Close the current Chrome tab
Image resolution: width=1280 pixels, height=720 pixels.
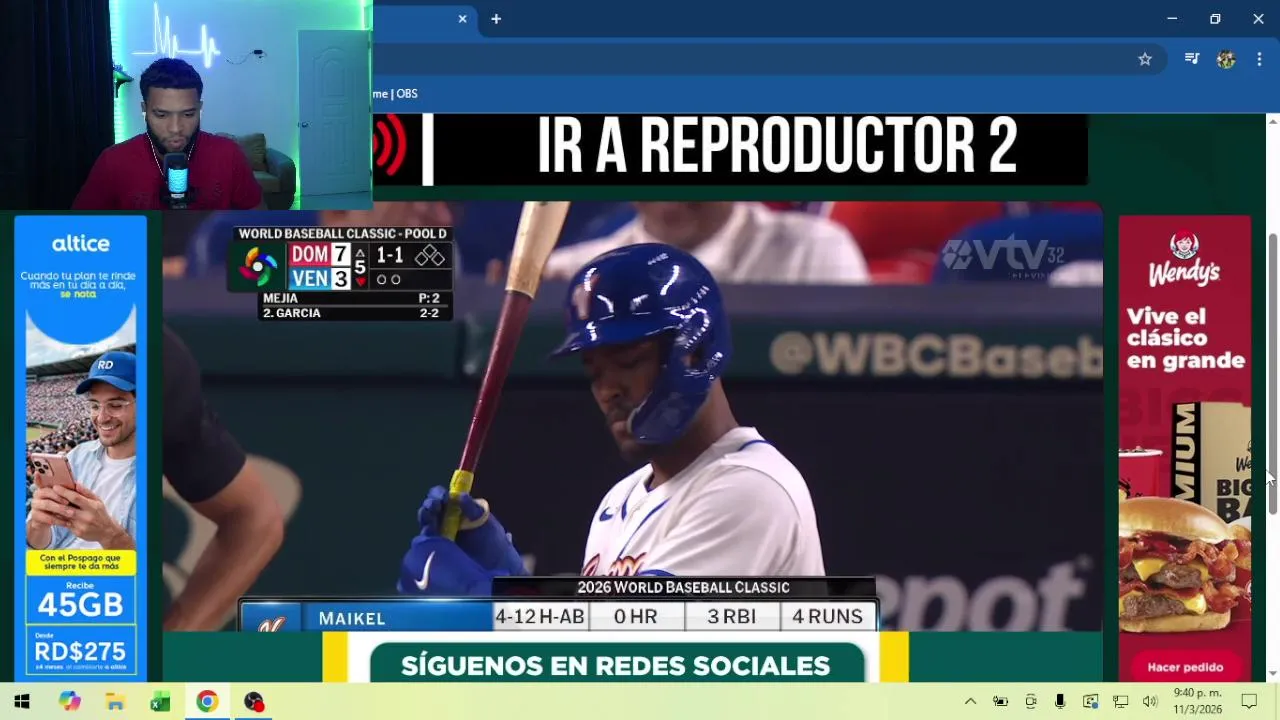(462, 19)
